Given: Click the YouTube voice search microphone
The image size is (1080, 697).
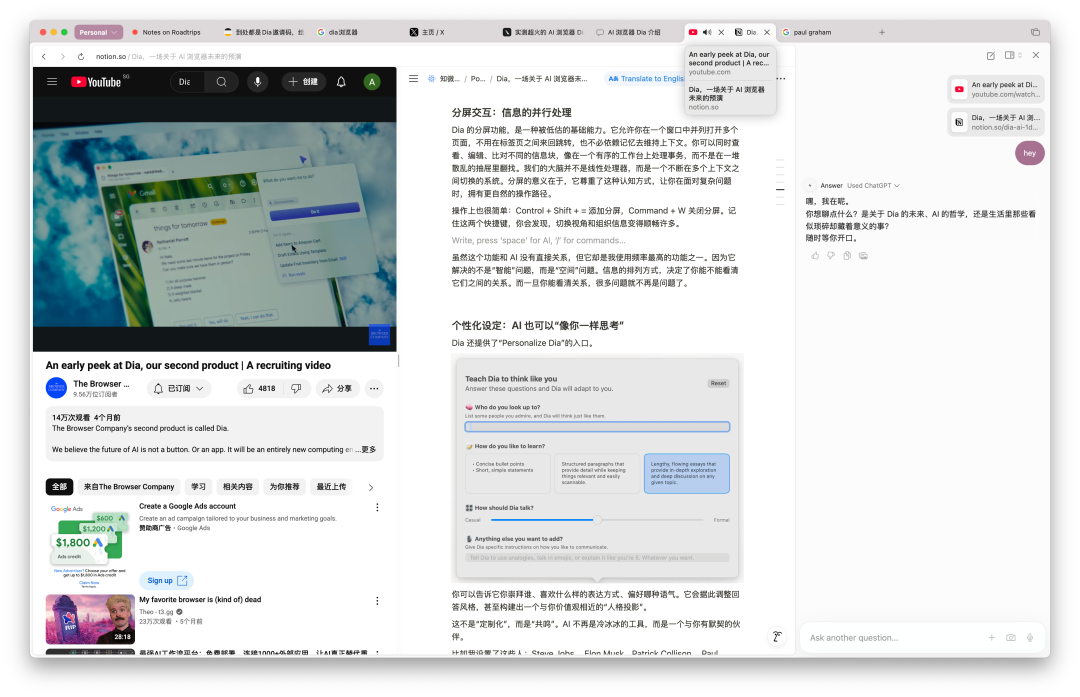Looking at the screenshot, I should [258, 82].
